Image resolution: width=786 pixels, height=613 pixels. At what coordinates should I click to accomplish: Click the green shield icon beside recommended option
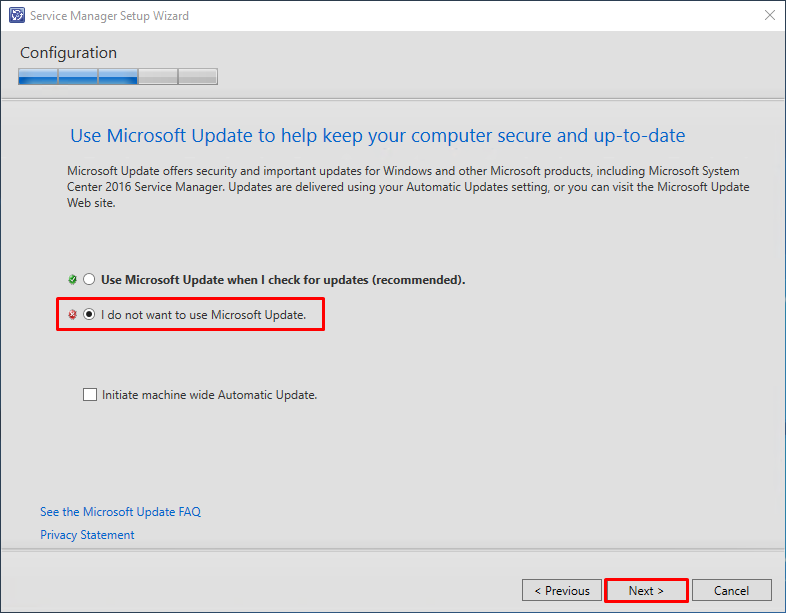pos(73,279)
